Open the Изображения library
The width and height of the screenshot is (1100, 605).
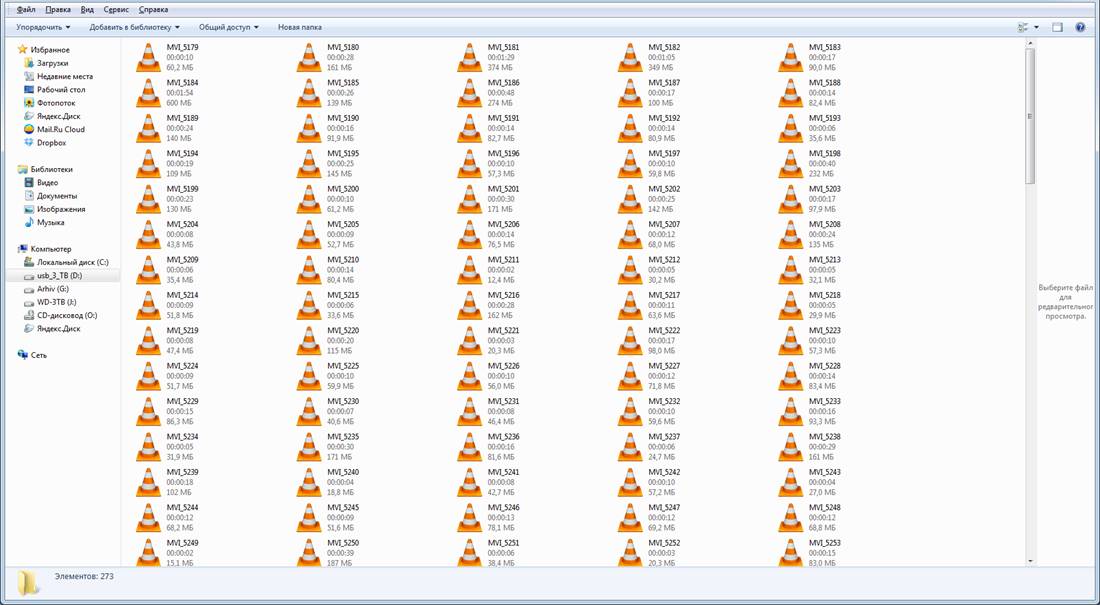tap(61, 209)
